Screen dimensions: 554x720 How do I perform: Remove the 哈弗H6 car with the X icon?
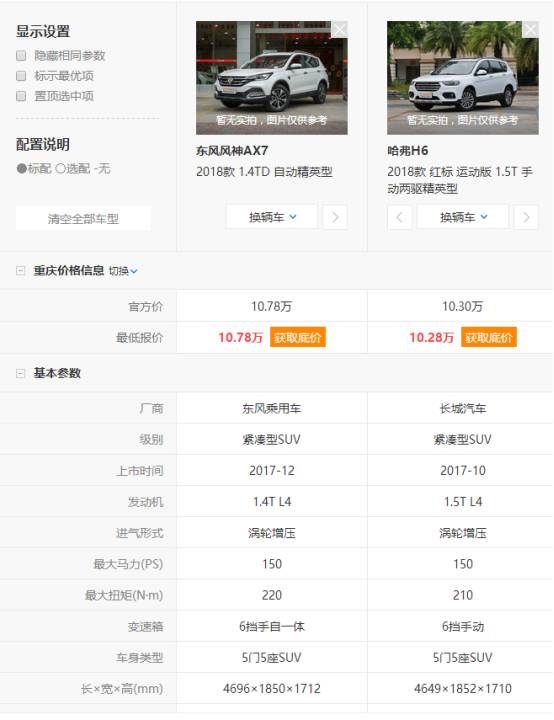click(530, 30)
